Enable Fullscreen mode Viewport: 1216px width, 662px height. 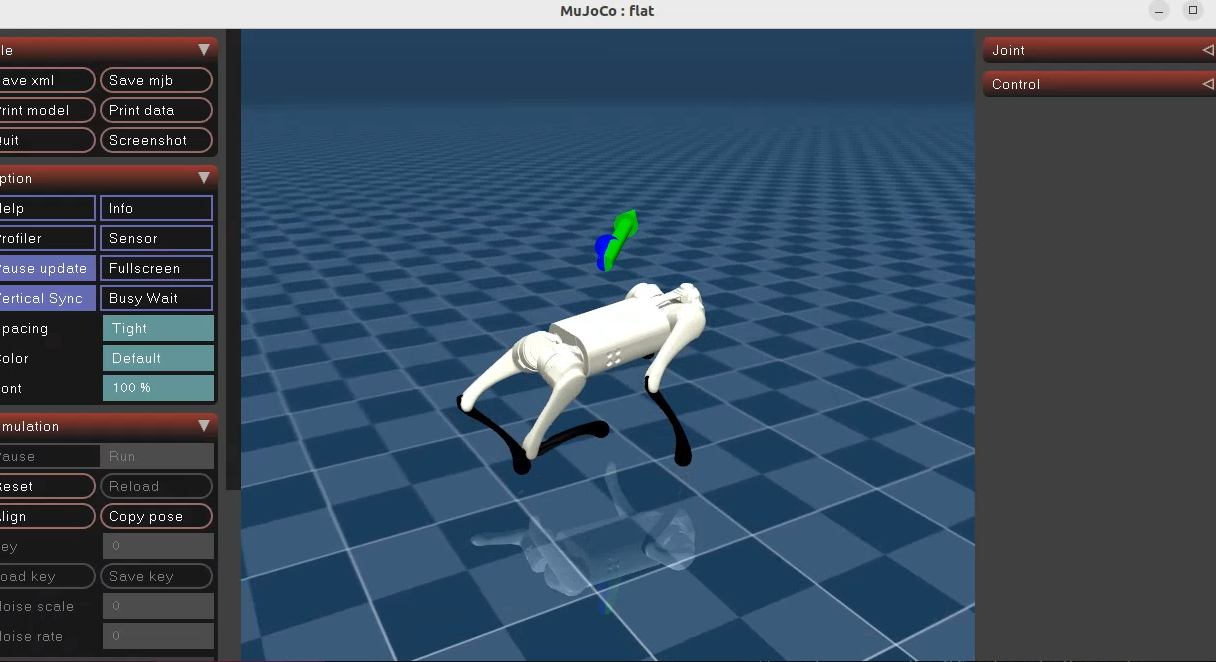pos(157,268)
